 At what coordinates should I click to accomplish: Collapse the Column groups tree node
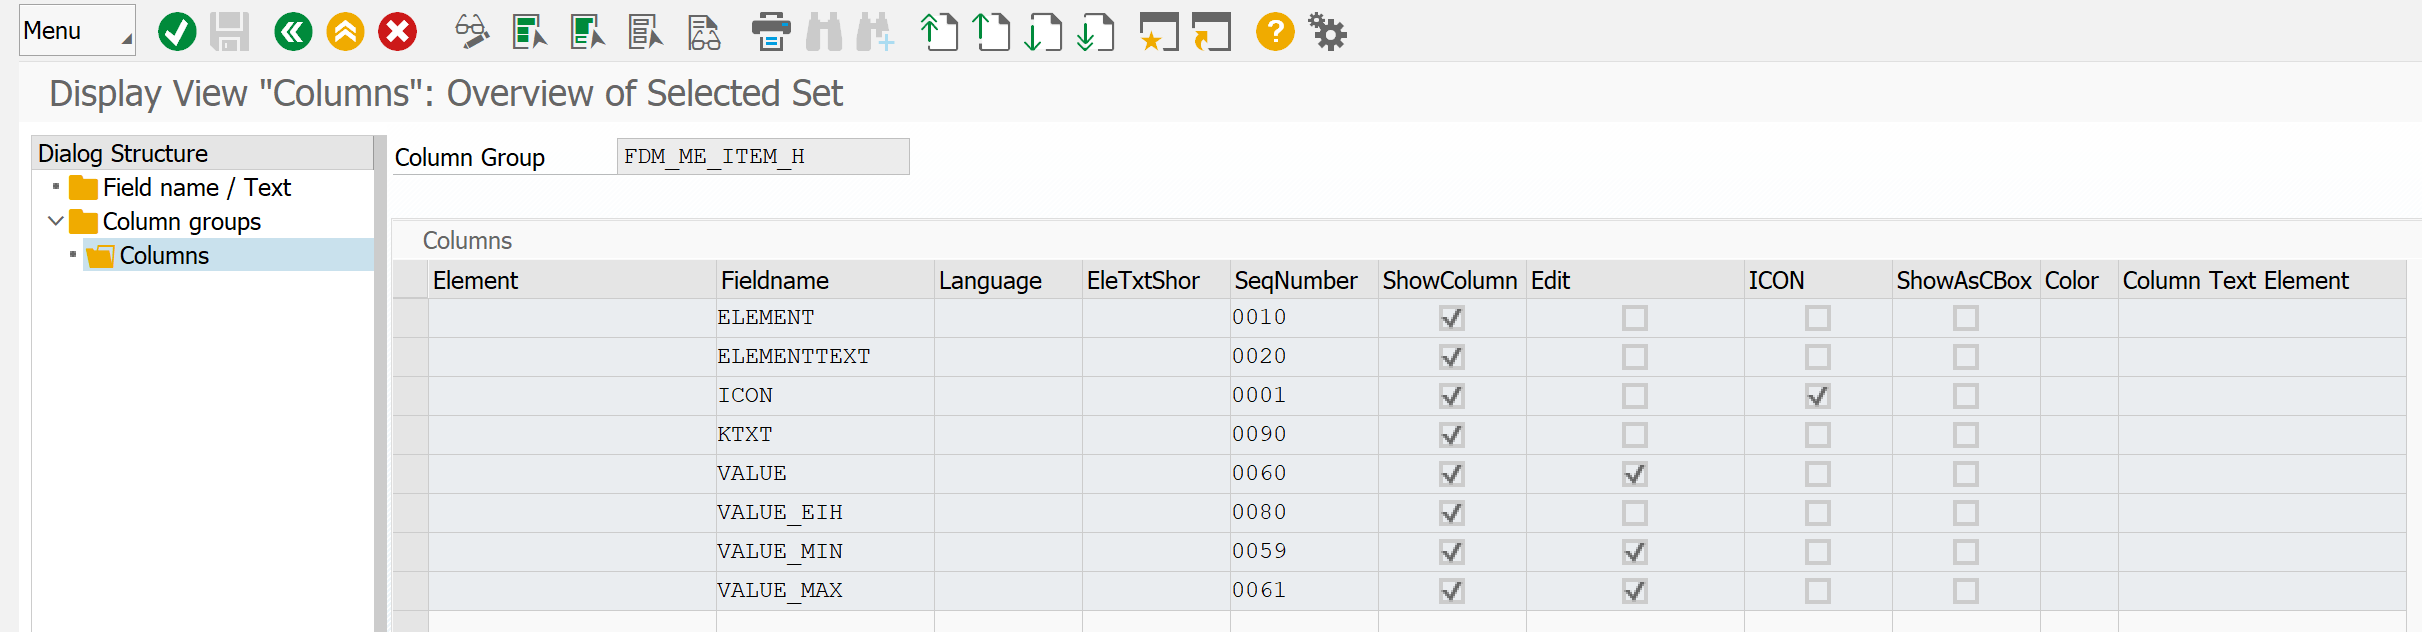click(x=56, y=221)
